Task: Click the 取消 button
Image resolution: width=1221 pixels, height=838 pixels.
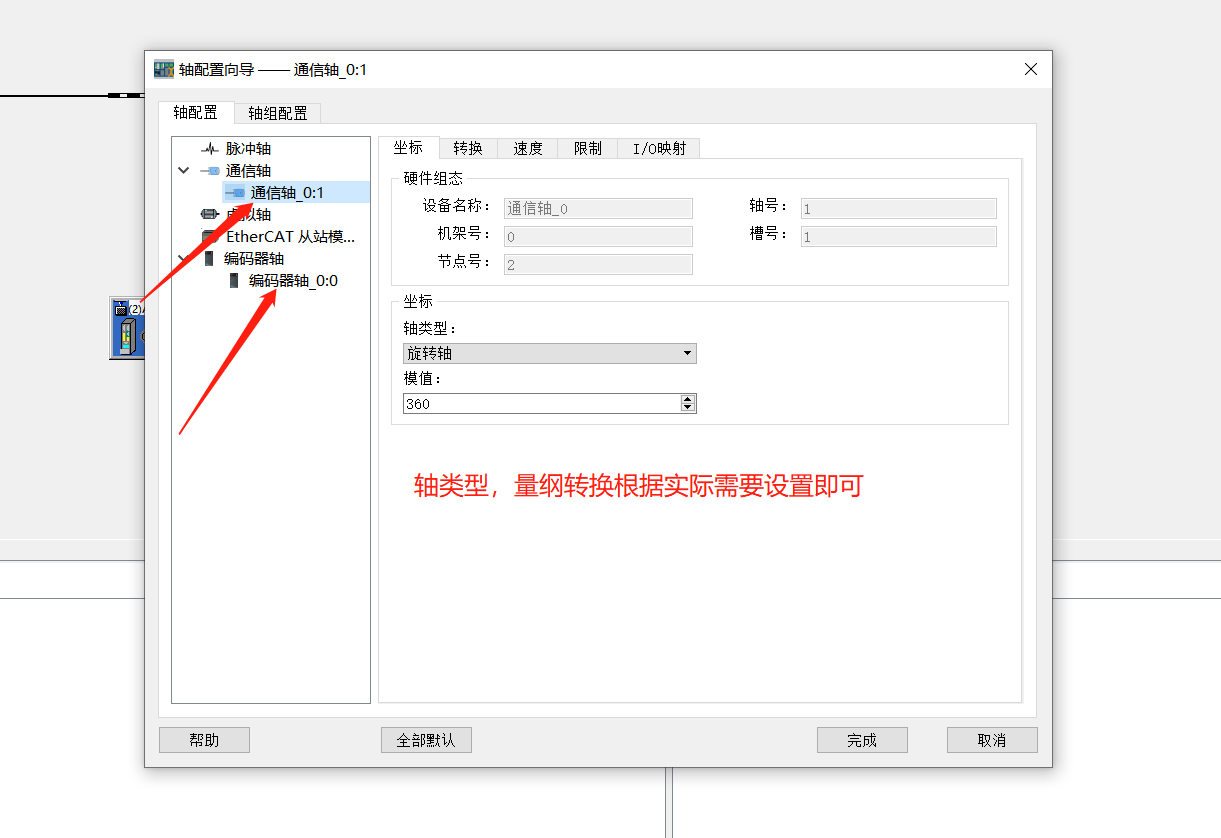Action: click(x=992, y=740)
